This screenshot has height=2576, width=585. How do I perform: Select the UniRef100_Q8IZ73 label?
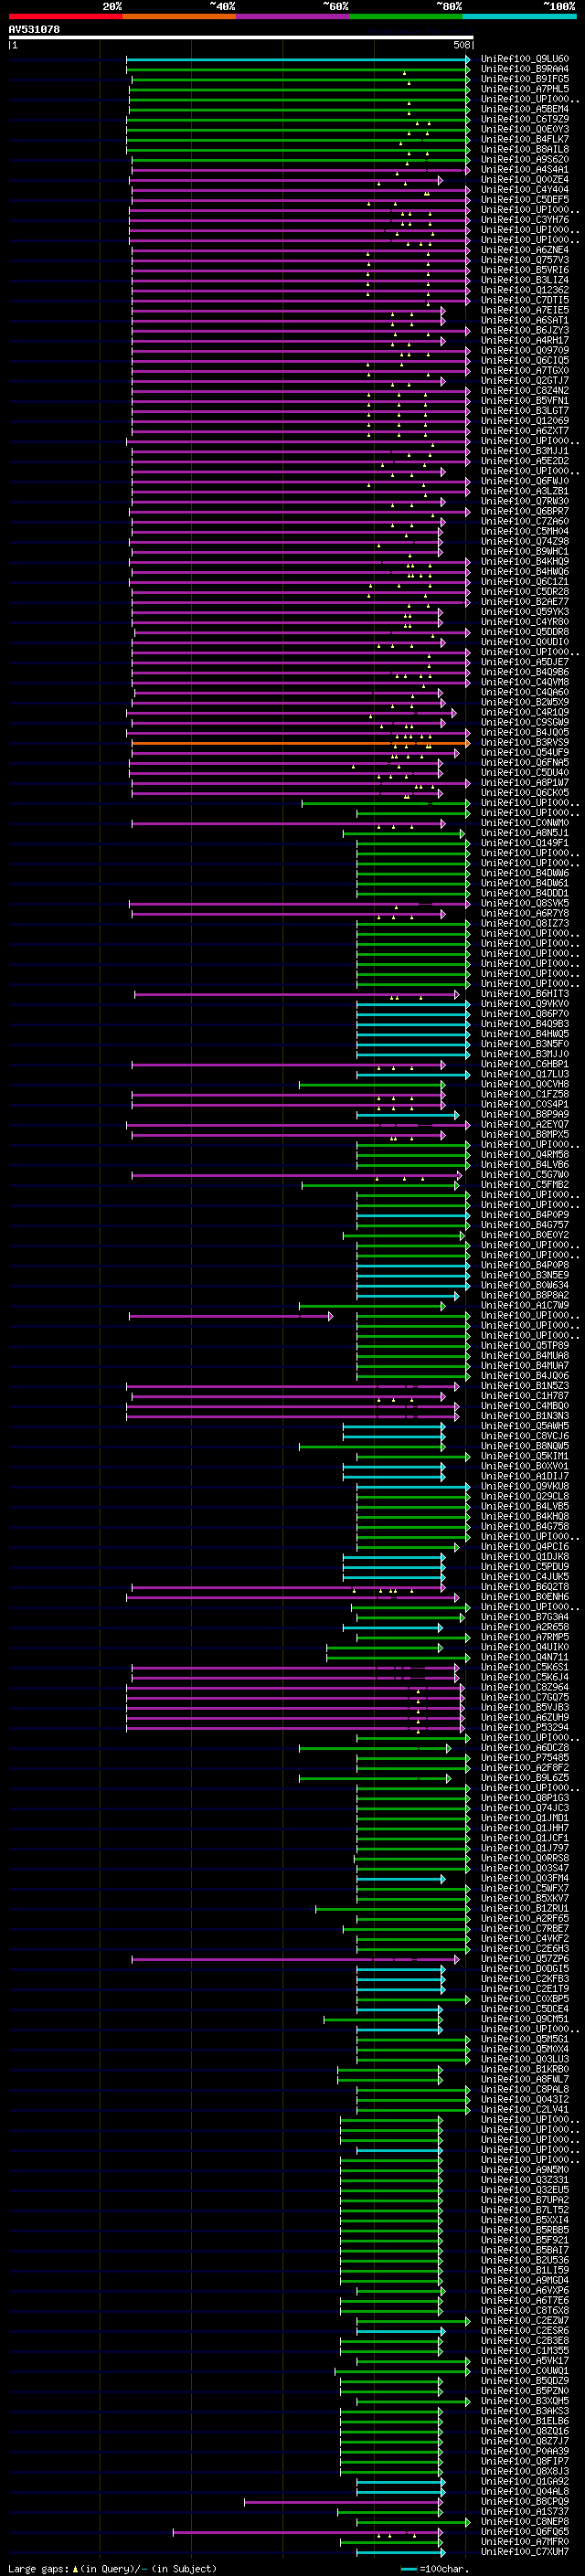pyautogui.click(x=524, y=923)
